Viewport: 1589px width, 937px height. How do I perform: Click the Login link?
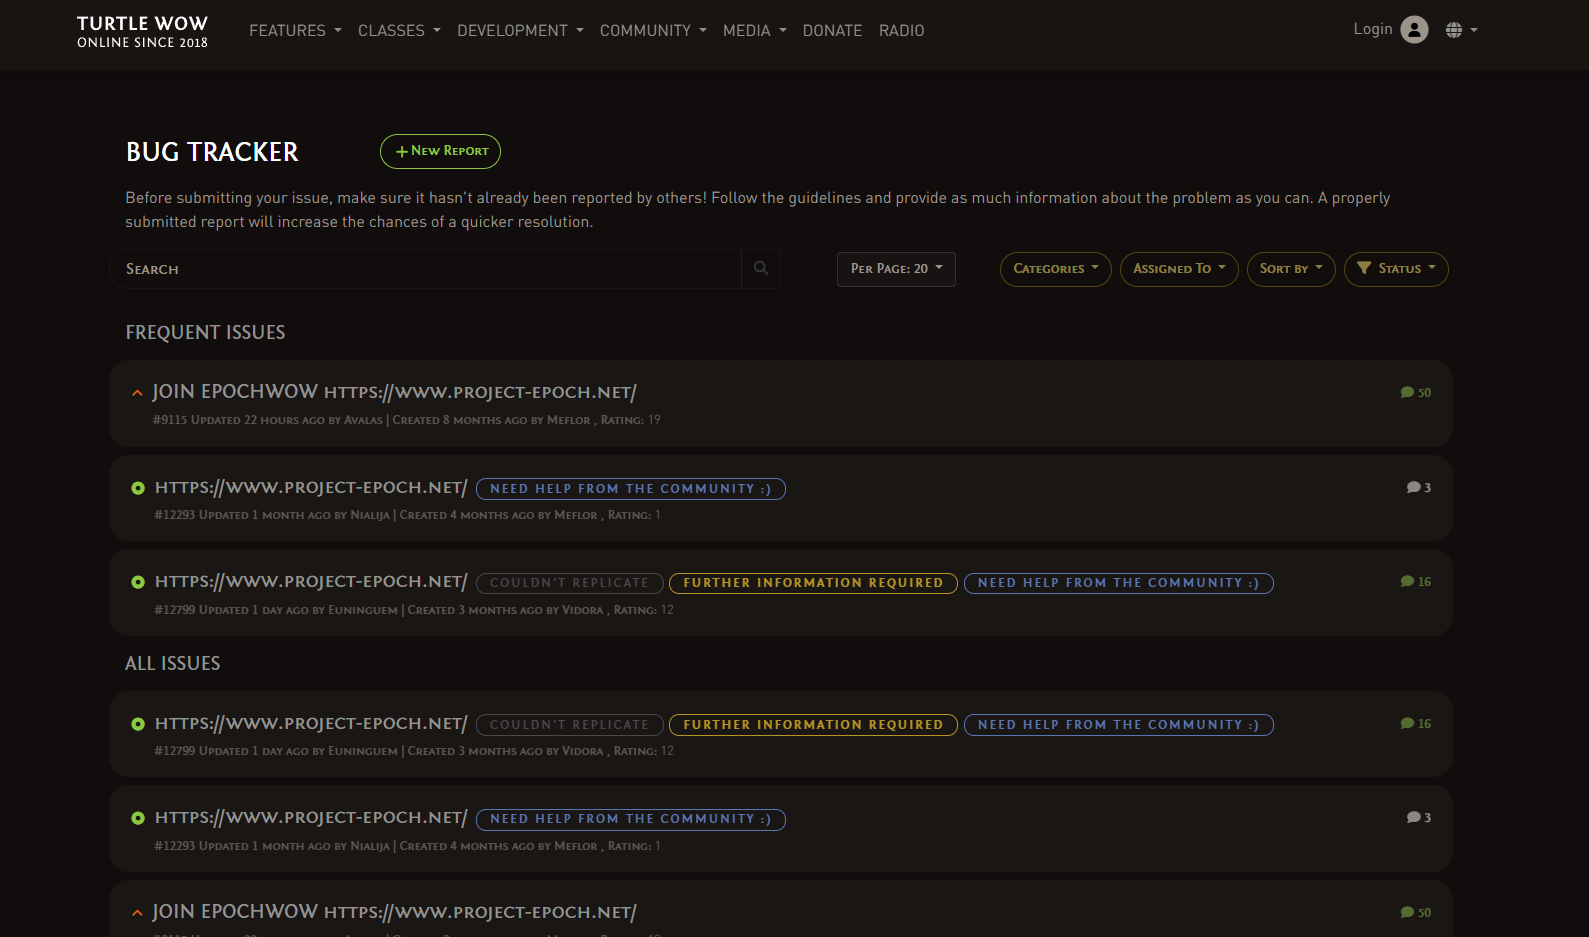1373,29
